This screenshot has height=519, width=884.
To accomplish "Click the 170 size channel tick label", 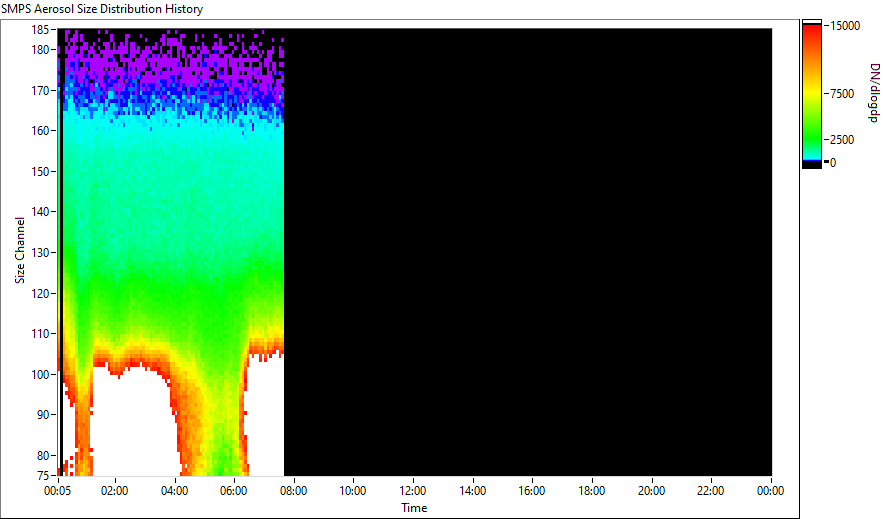I will 40,90.
